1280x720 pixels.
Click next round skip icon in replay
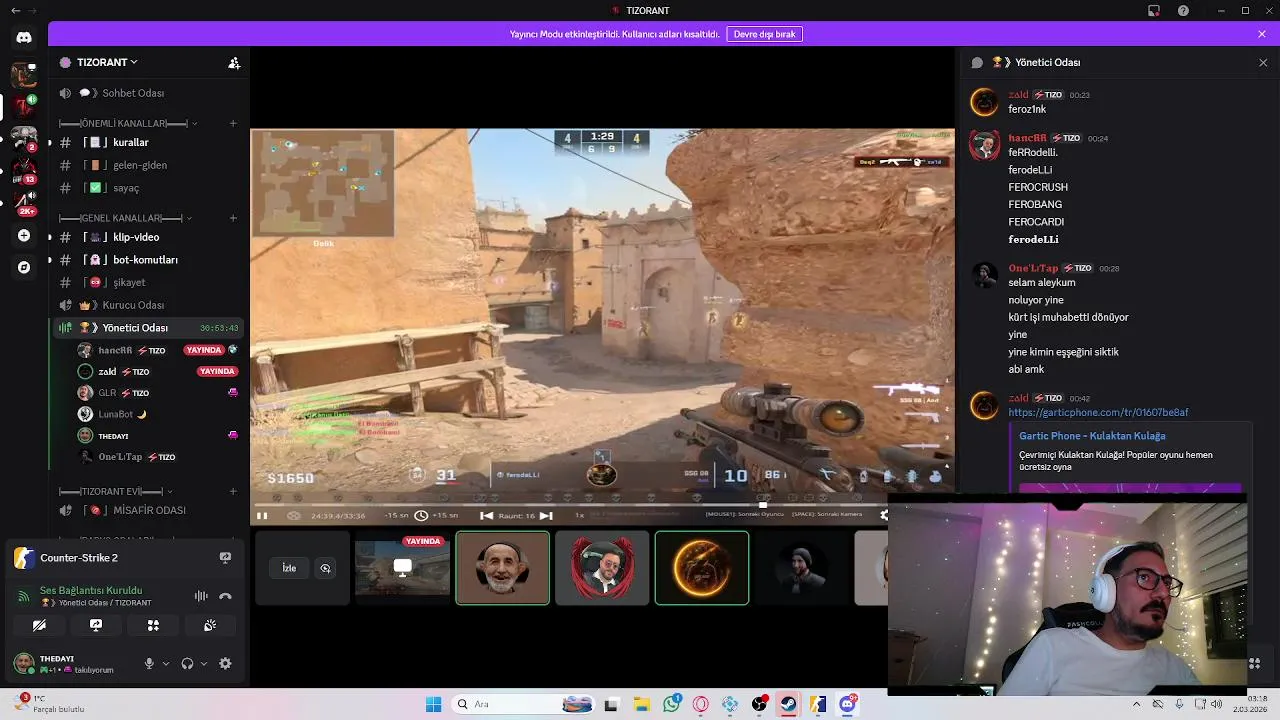point(546,515)
